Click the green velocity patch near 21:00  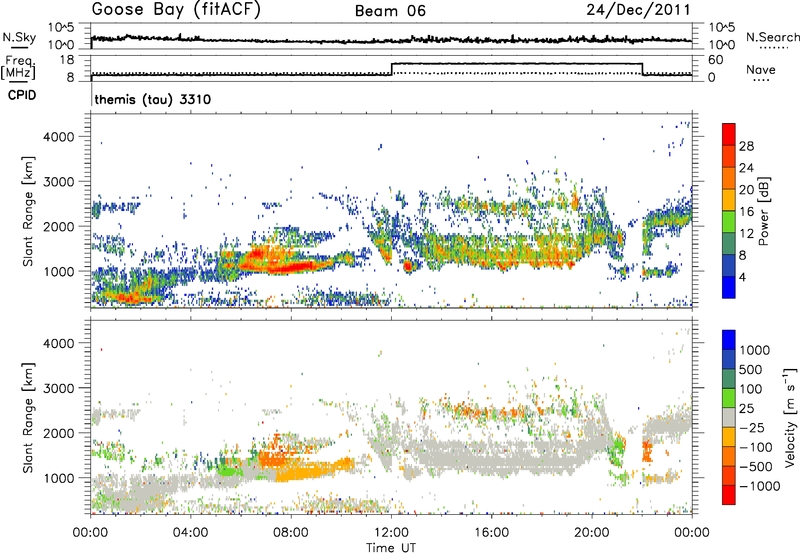pos(617,447)
